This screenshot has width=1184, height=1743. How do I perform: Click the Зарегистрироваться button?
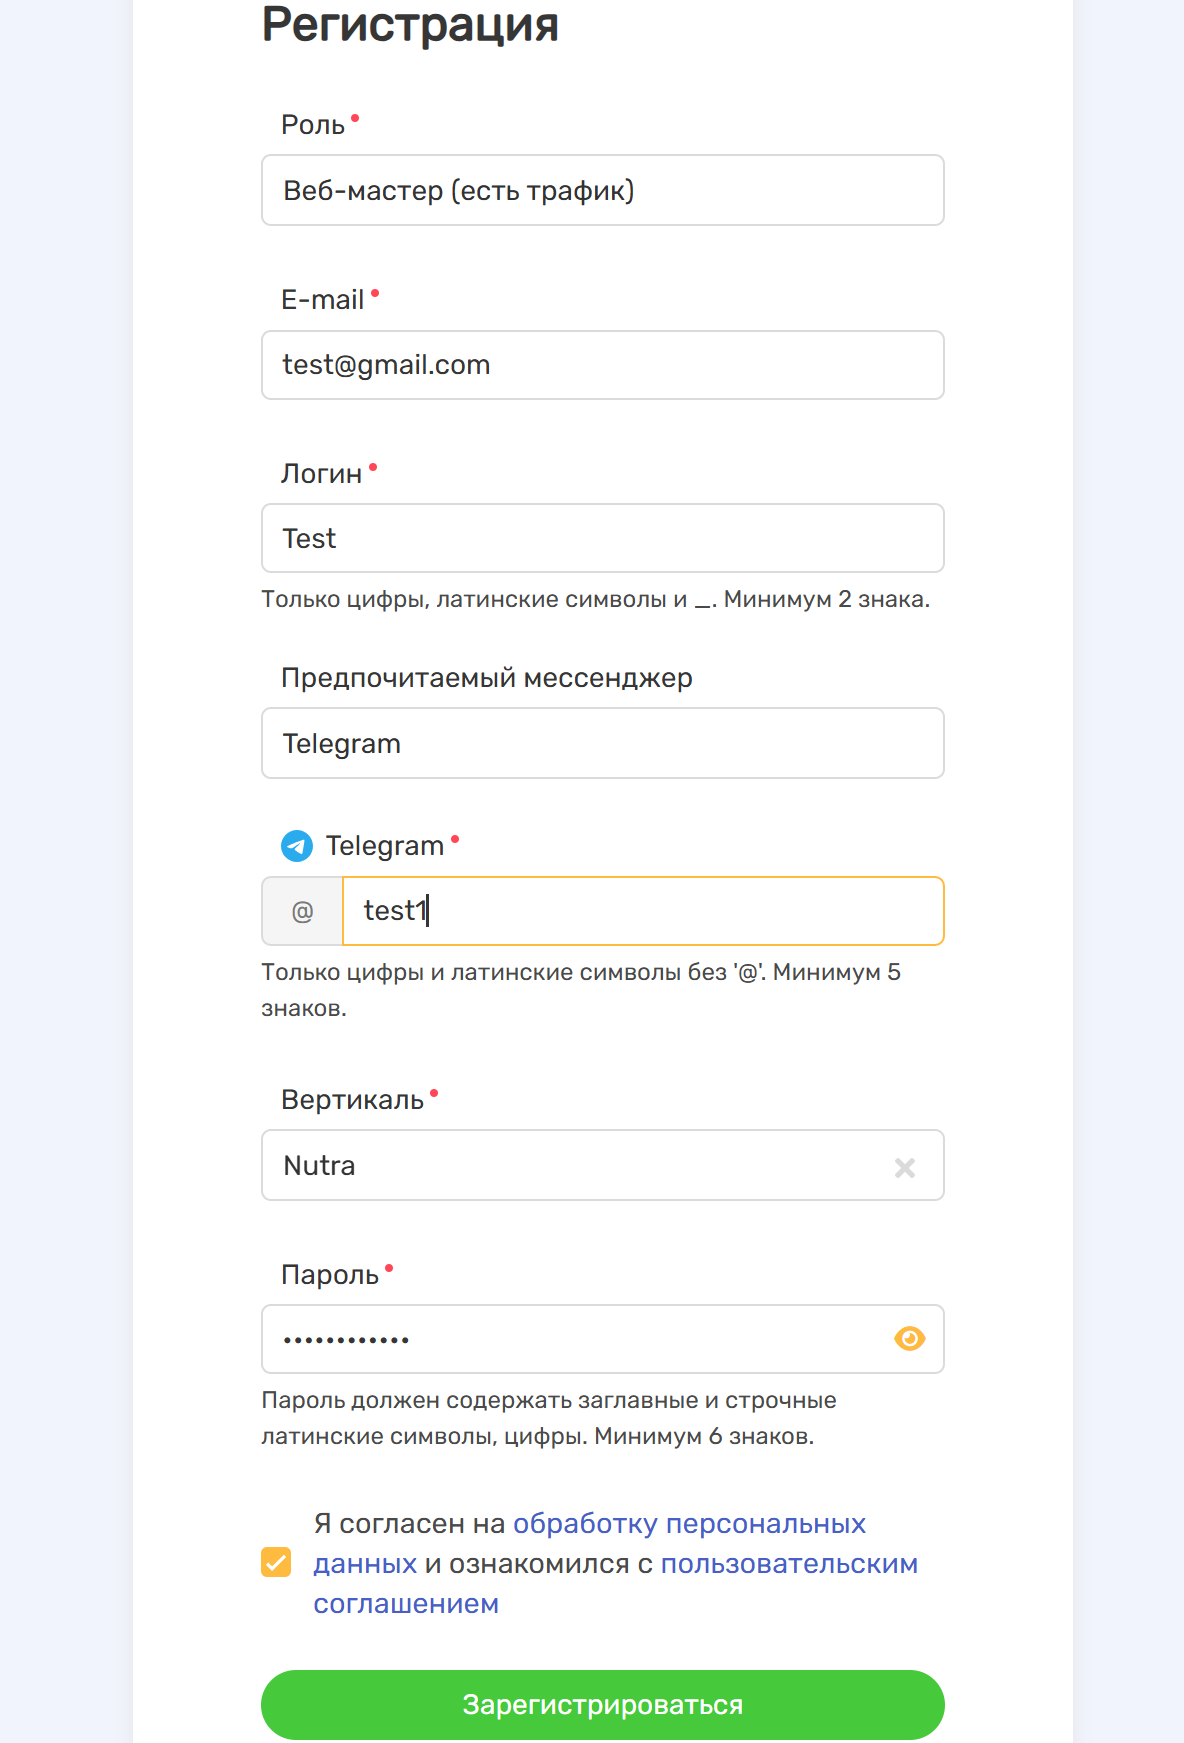click(x=603, y=1705)
